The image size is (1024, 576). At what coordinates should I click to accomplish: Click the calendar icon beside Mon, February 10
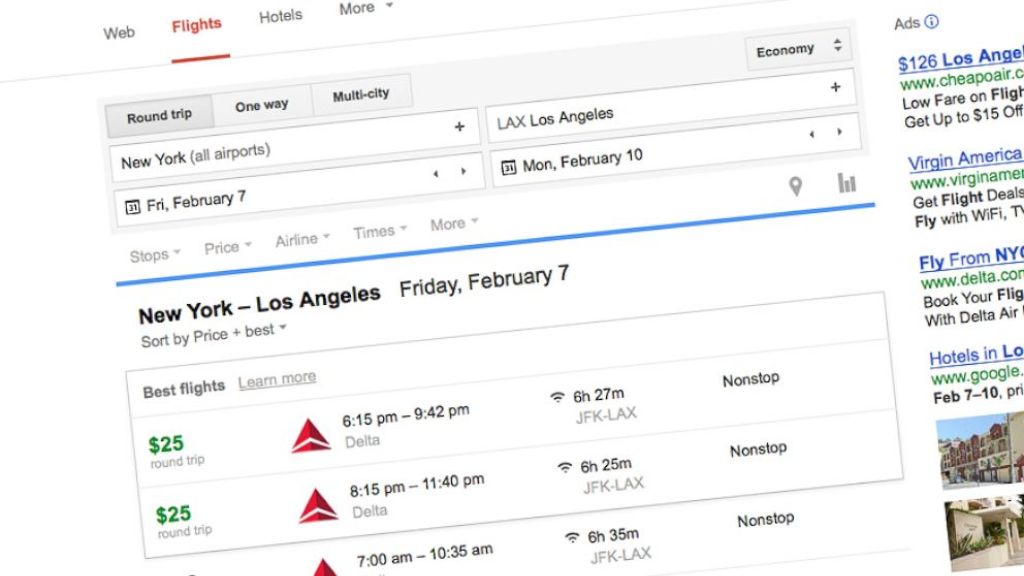[510, 168]
